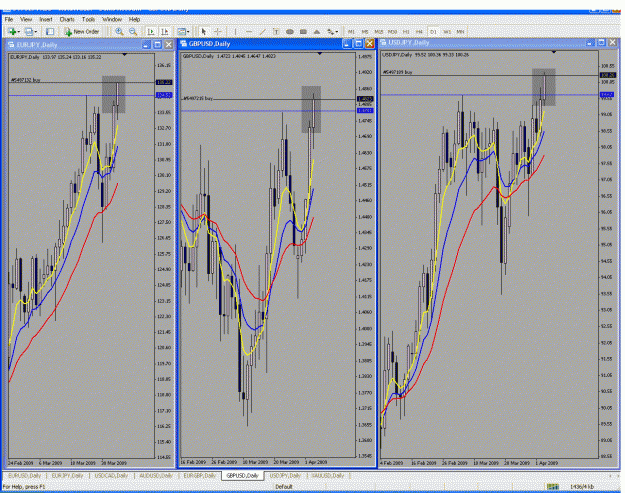
Task: Open the View menu
Action: pyautogui.click(x=26, y=19)
